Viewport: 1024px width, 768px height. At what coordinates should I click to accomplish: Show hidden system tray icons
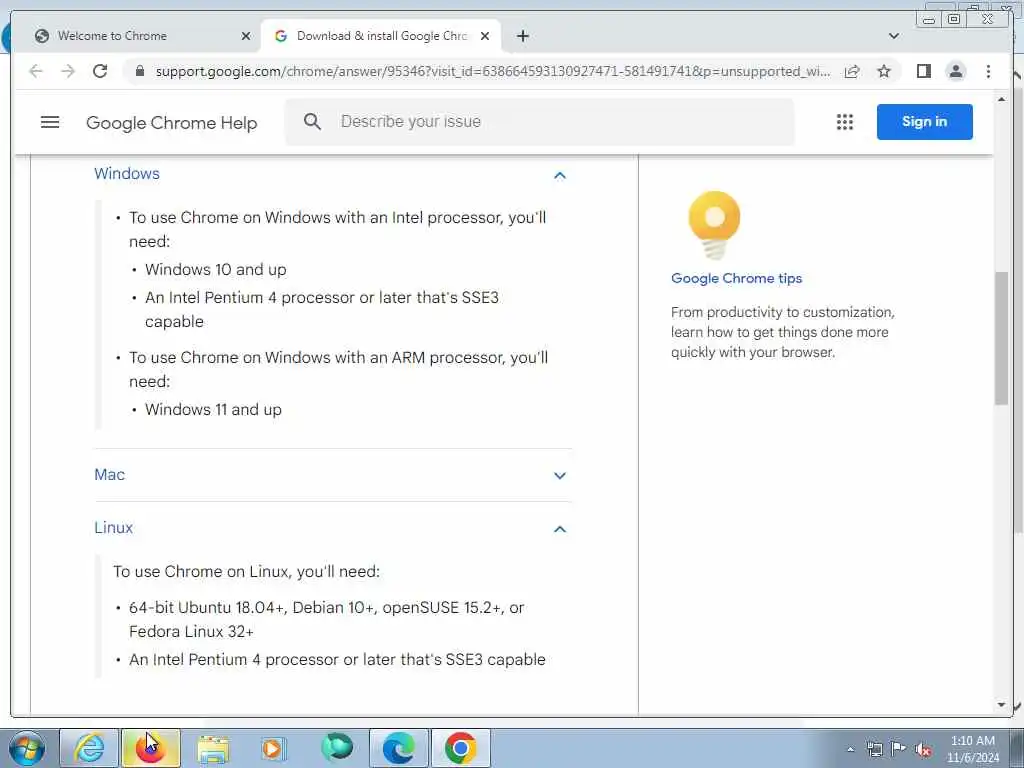coord(850,750)
